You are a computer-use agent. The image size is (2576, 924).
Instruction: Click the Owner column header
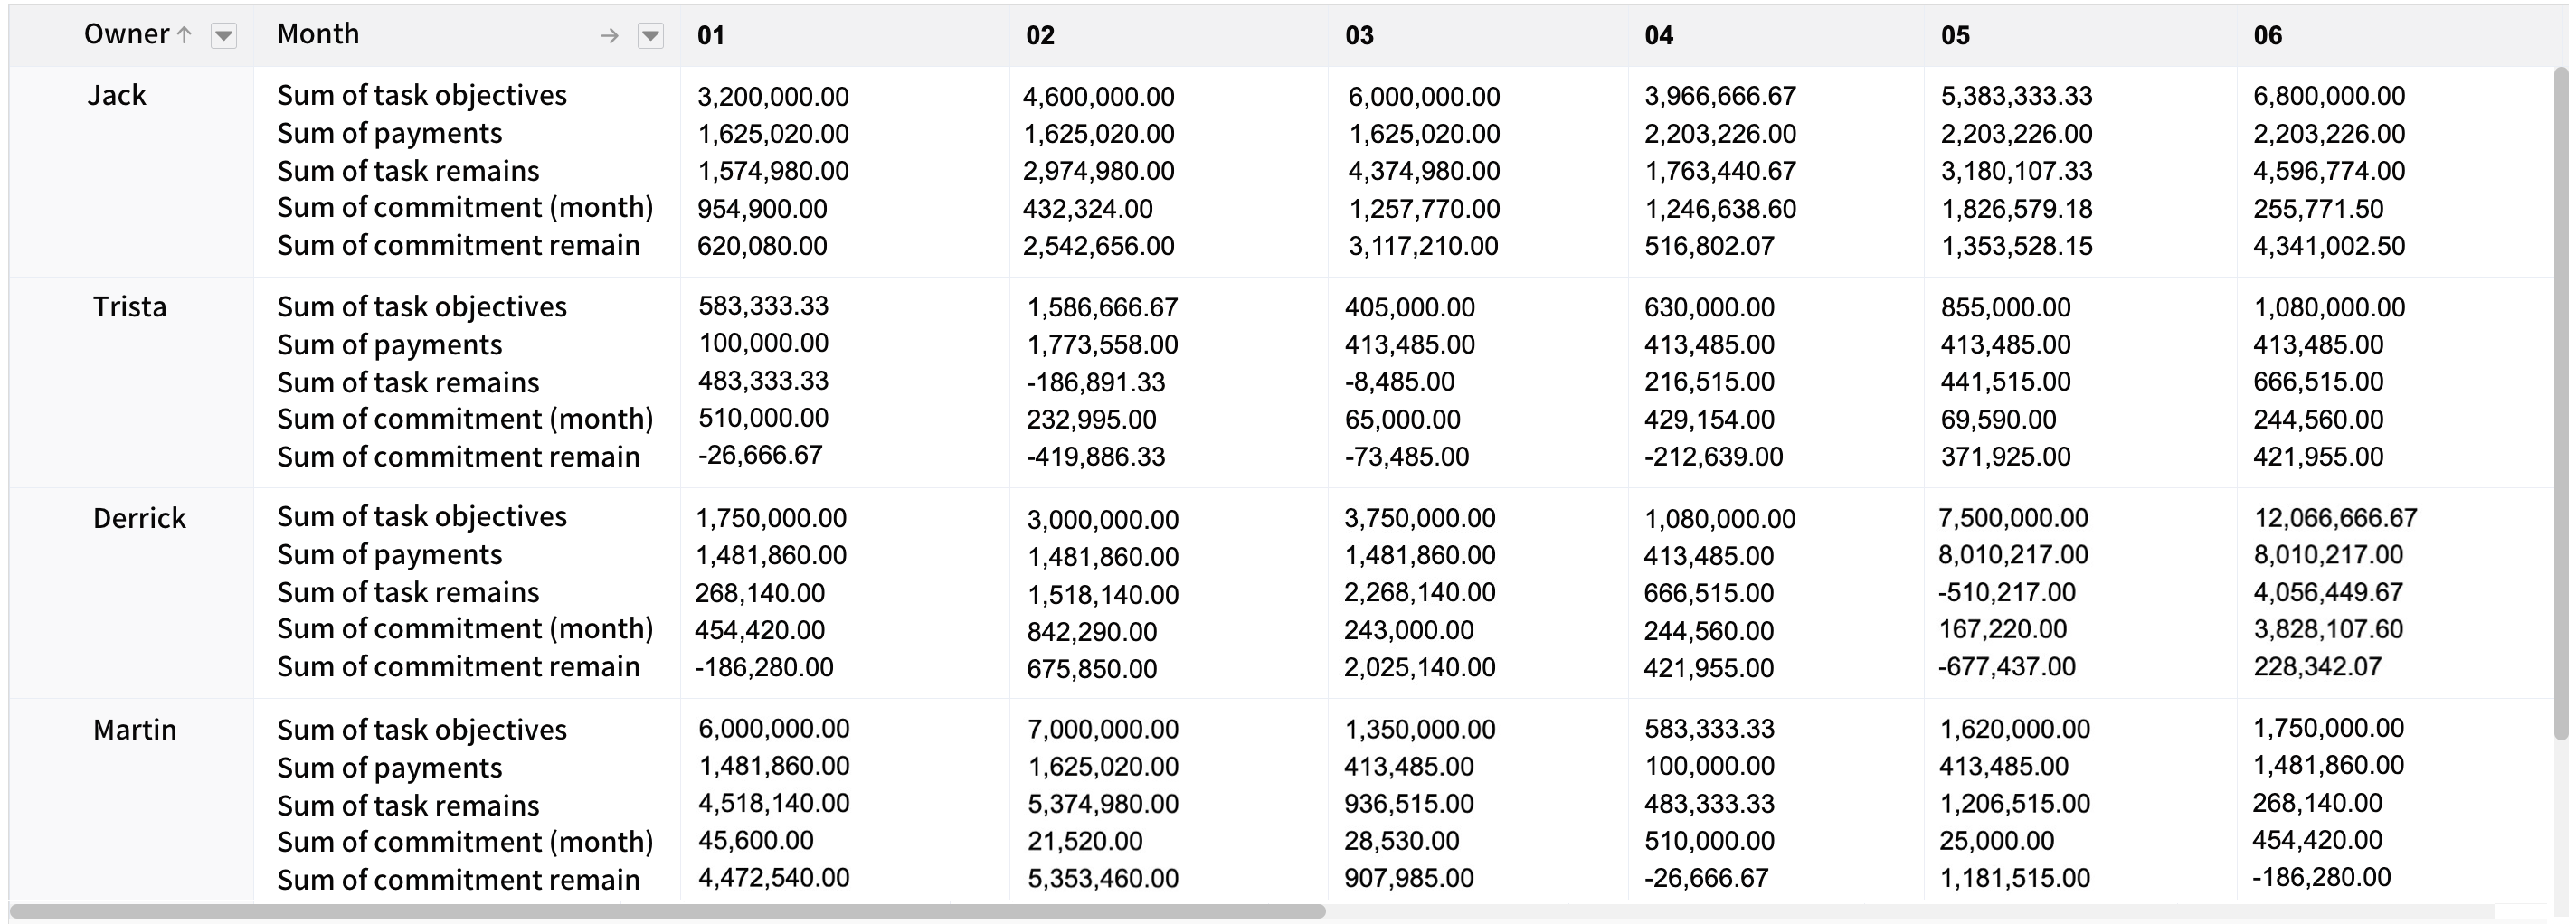(126, 34)
